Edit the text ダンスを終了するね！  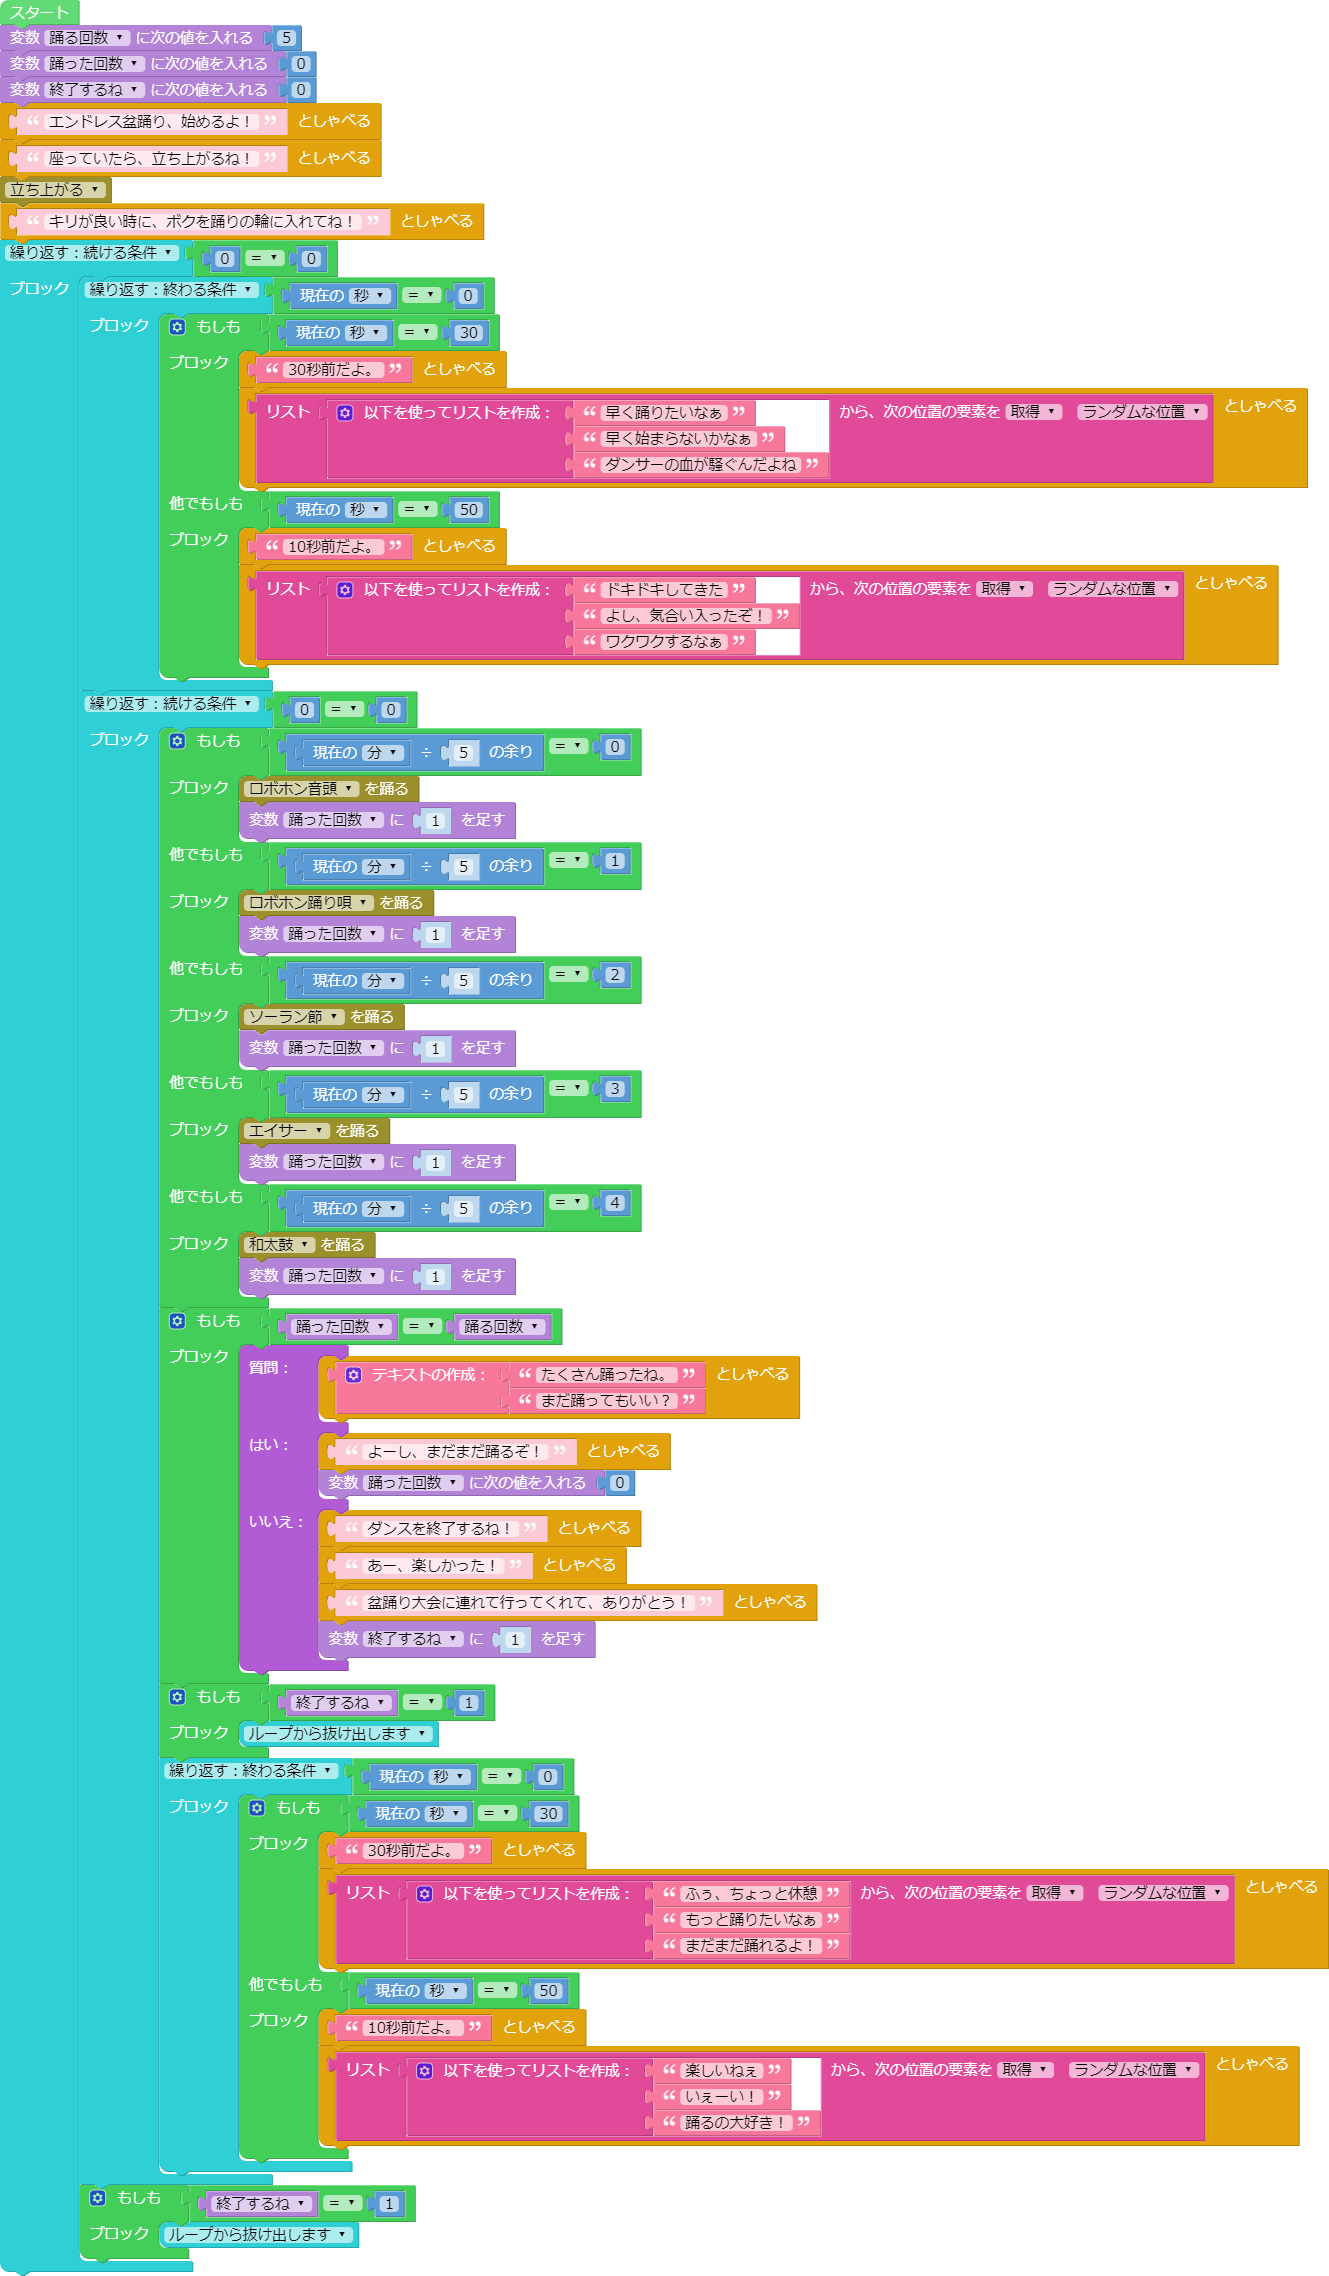pyautogui.click(x=439, y=1529)
